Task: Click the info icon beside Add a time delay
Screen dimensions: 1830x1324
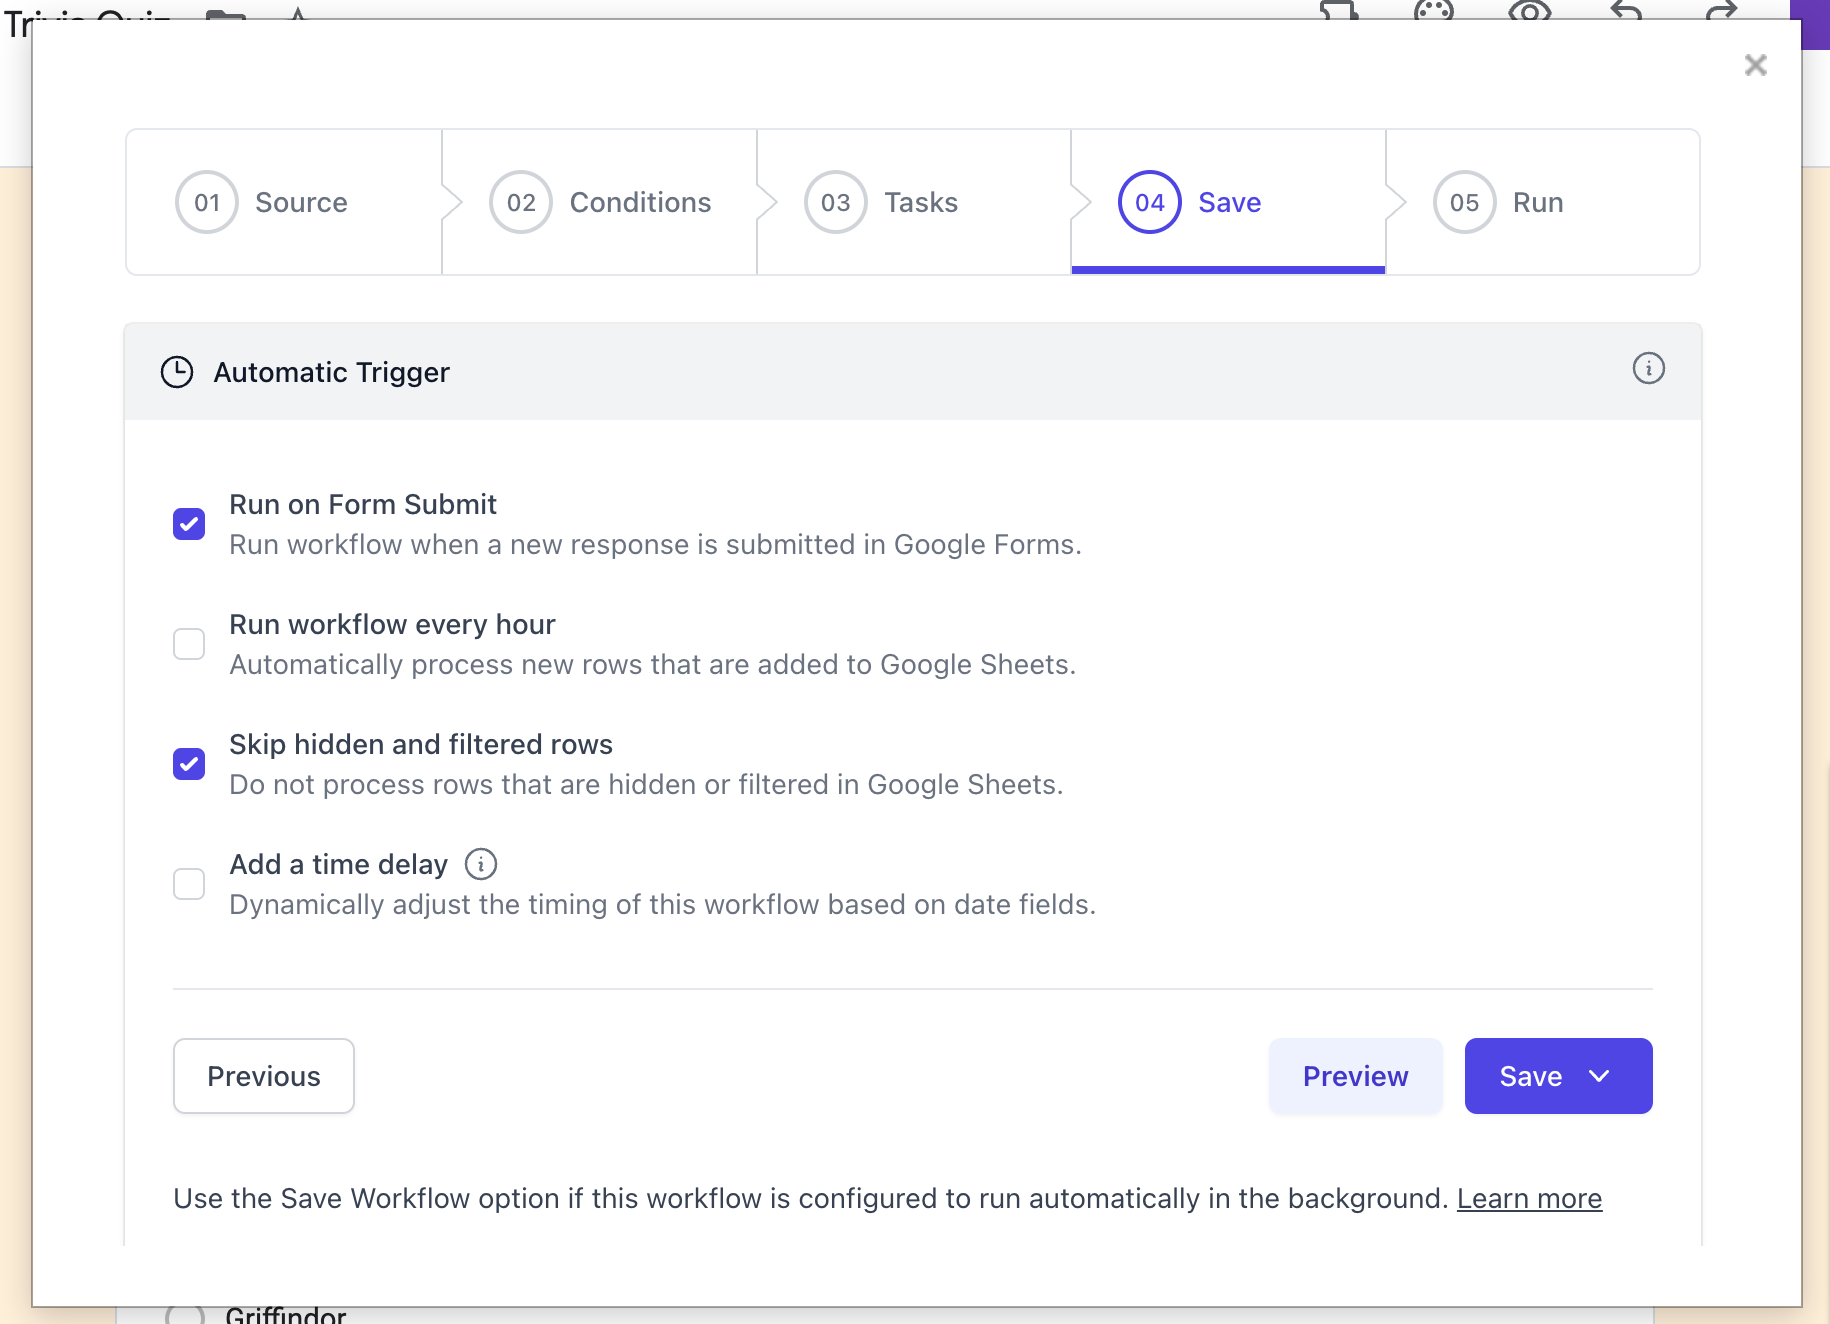Action: pos(481,864)
